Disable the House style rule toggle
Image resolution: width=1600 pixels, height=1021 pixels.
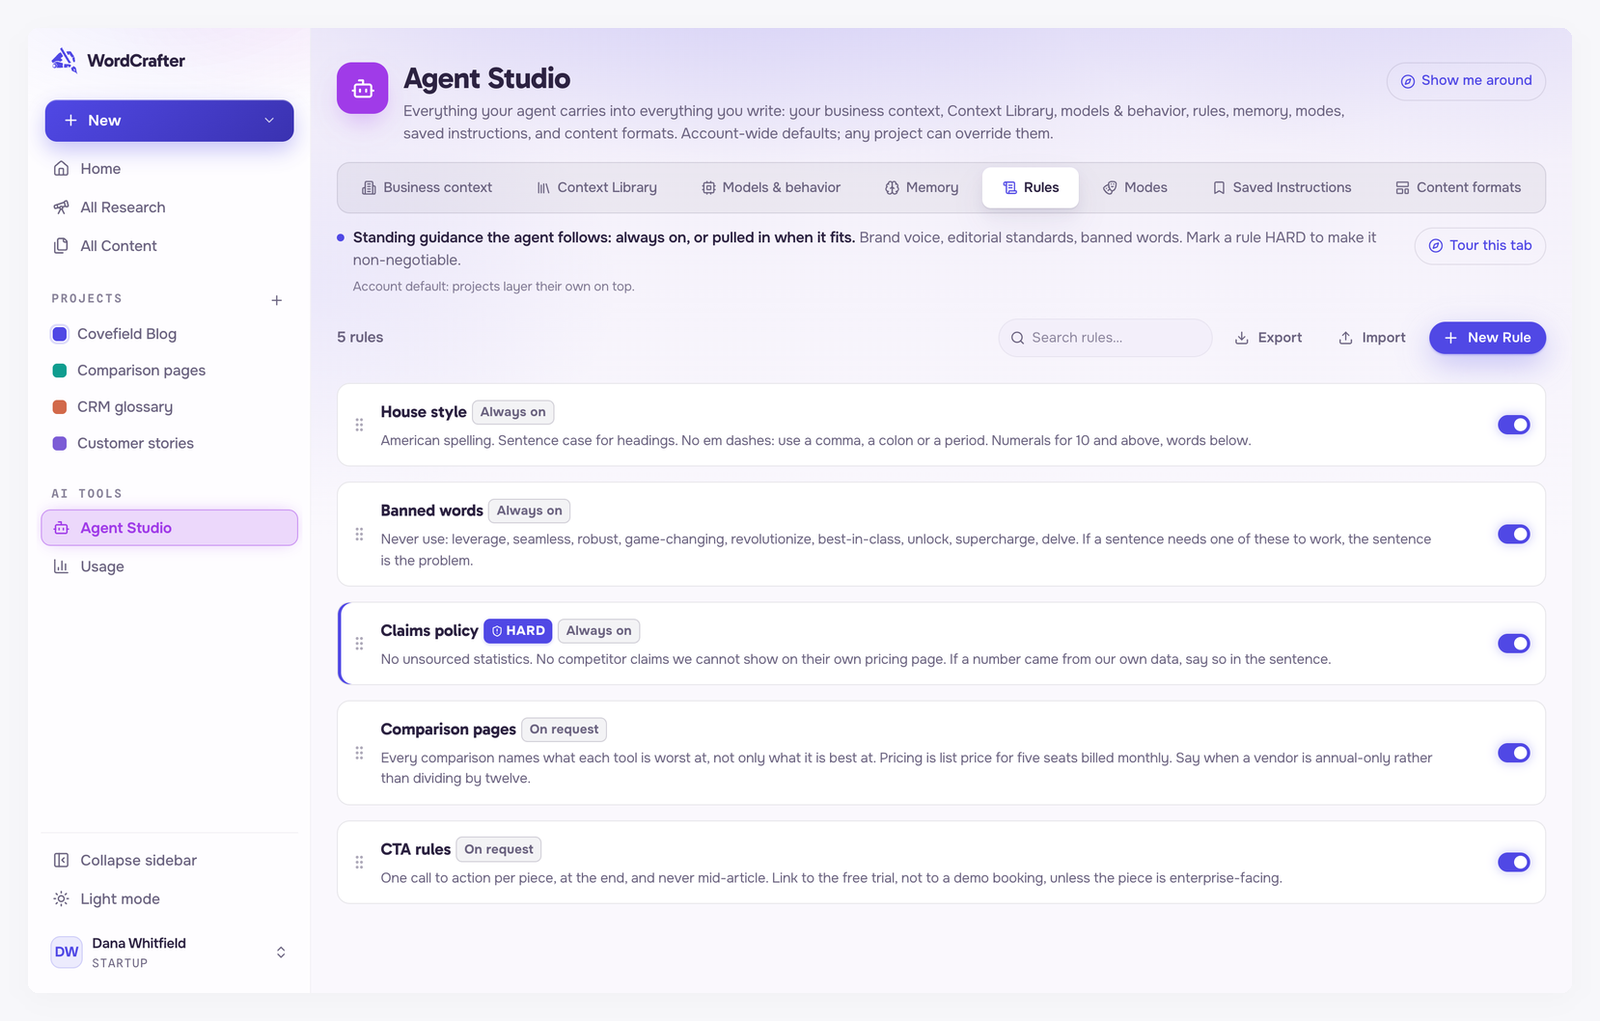(x=1513, y=425)
